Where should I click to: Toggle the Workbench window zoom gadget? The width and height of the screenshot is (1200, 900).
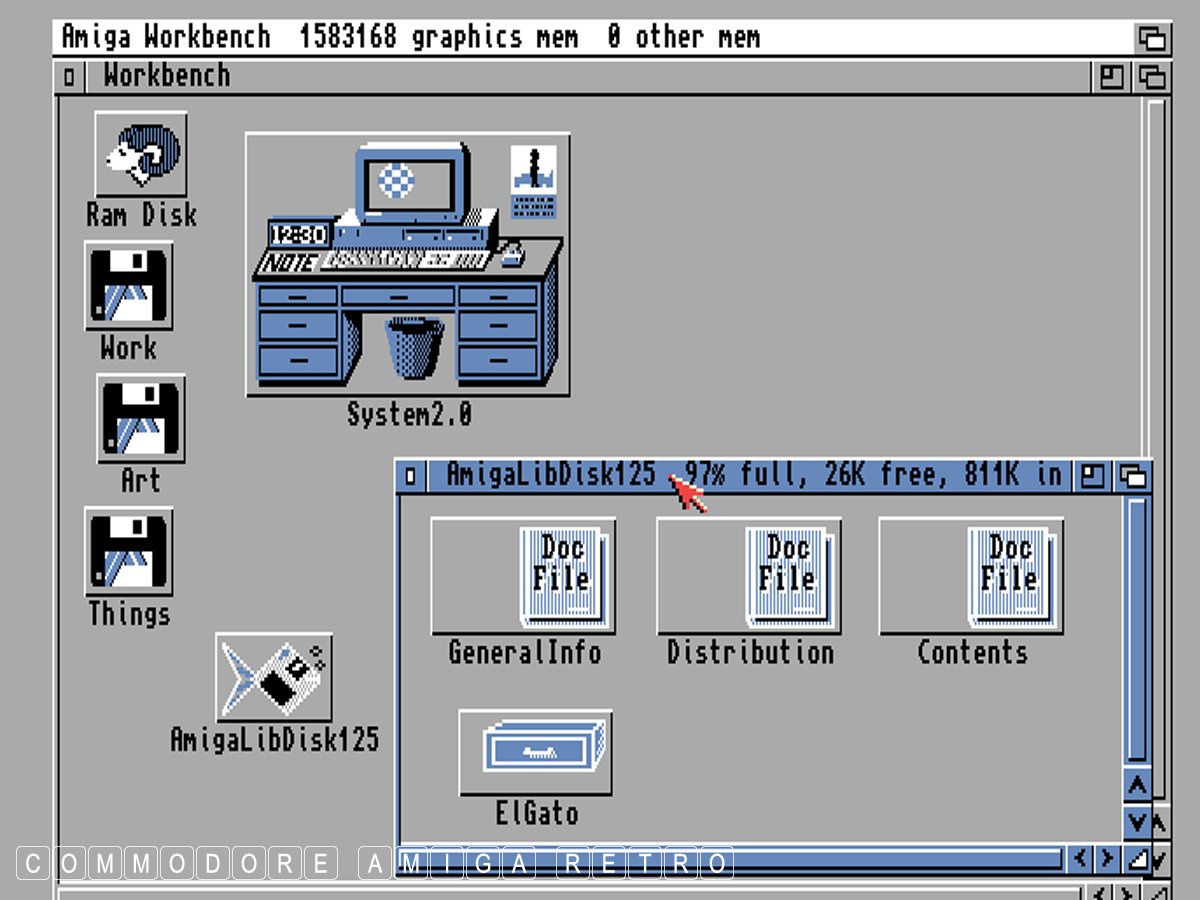1111,77
